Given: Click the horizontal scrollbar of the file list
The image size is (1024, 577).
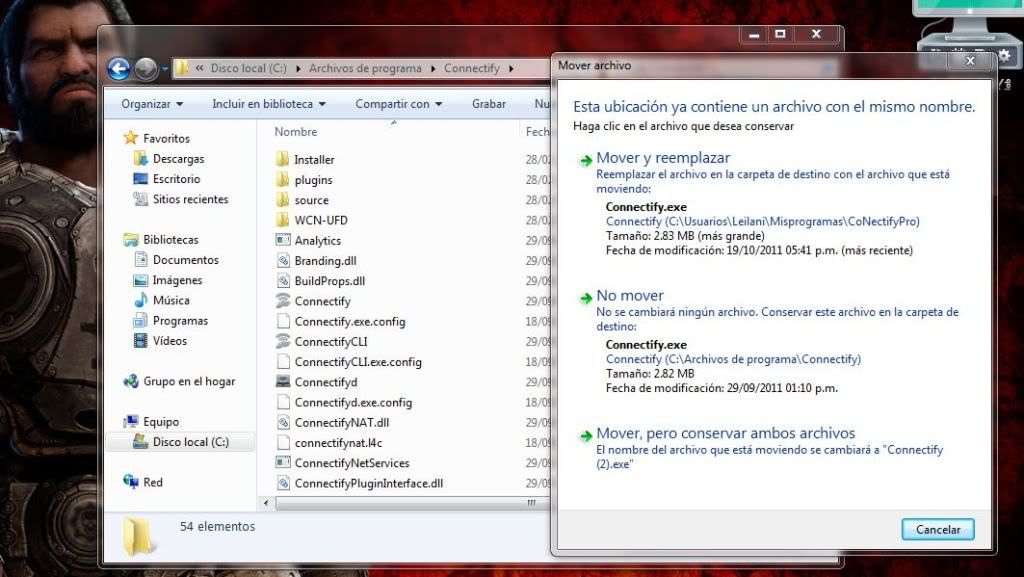Looking at the screenshot, I should pos(411,503).
